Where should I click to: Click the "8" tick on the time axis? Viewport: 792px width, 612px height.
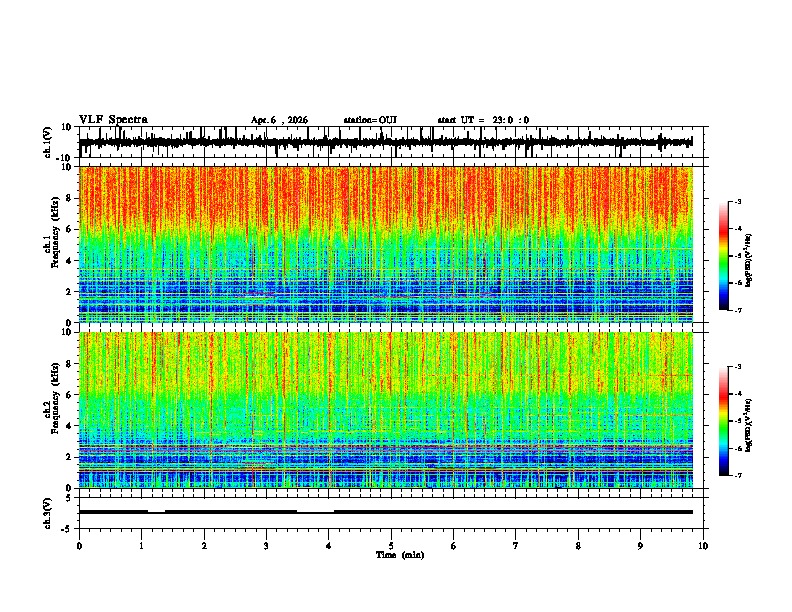click(578, 546)
